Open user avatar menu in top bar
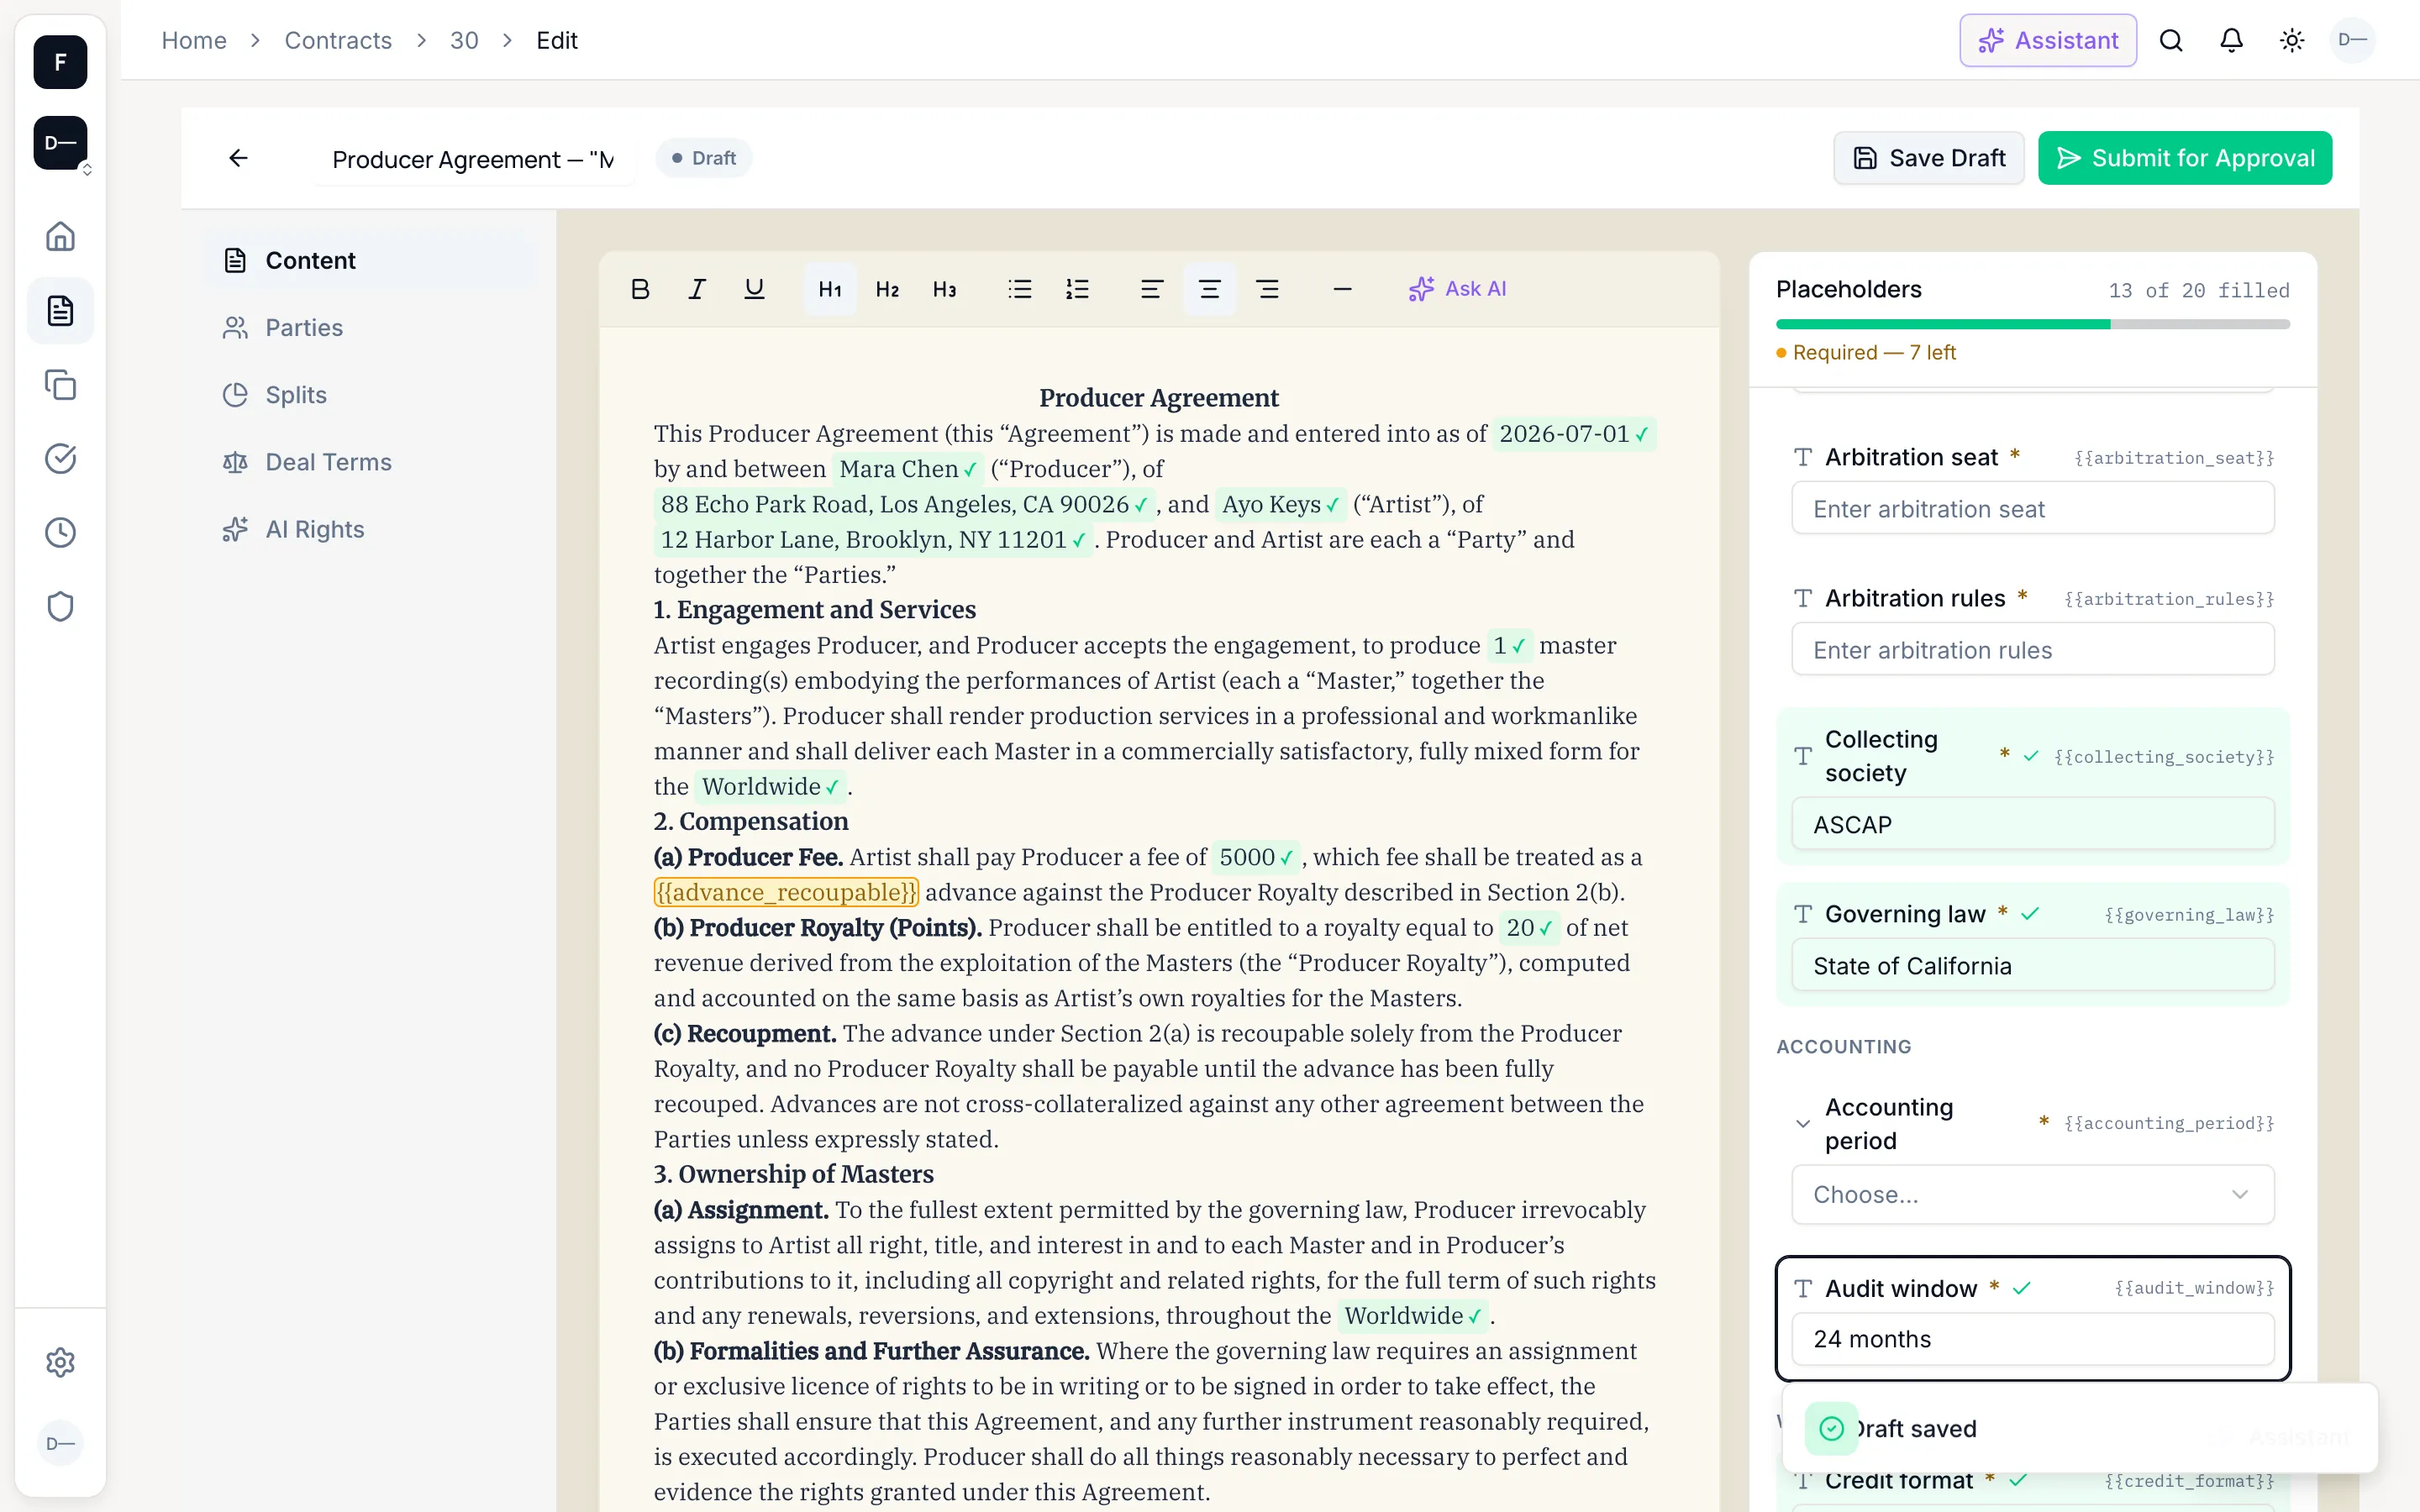Viewport: 2420px width, 1512px height. point(2352,40)
